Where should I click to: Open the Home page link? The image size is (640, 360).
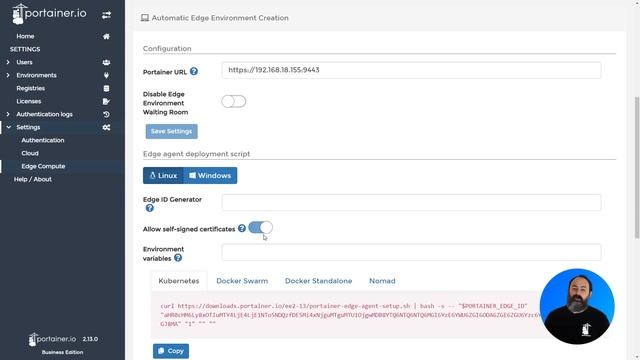pos(25,36)
